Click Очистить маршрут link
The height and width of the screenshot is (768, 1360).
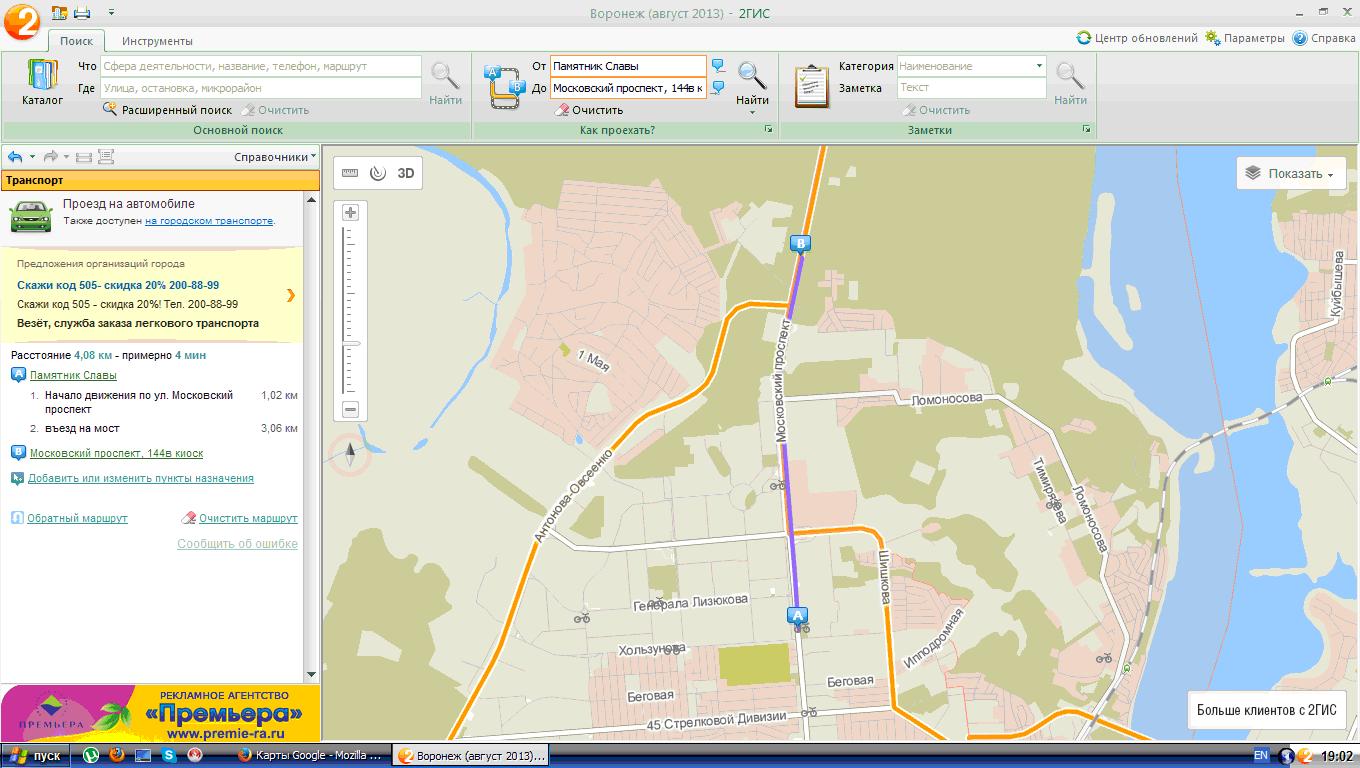[x=248, y=518]
